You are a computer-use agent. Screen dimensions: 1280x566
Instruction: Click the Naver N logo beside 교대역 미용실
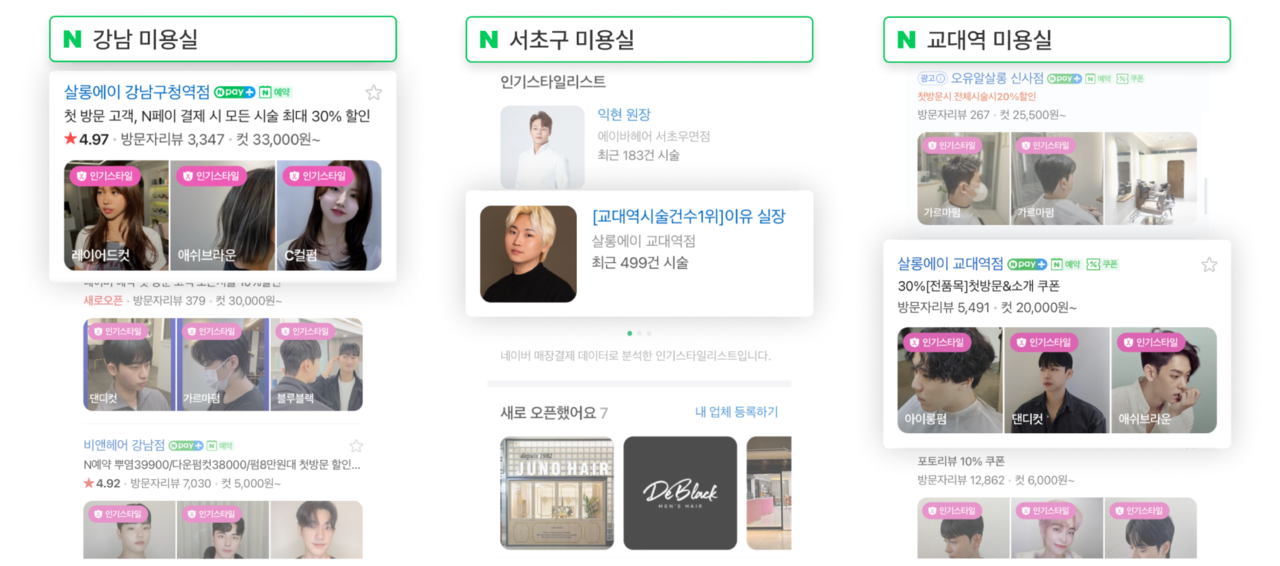906,39
